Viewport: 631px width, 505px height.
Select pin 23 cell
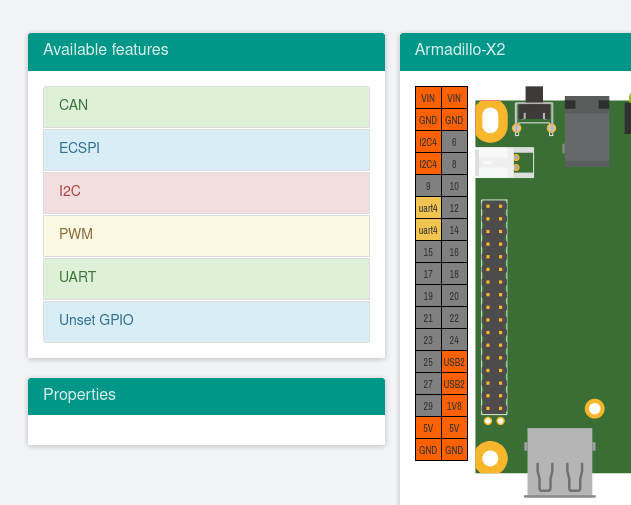428,340
